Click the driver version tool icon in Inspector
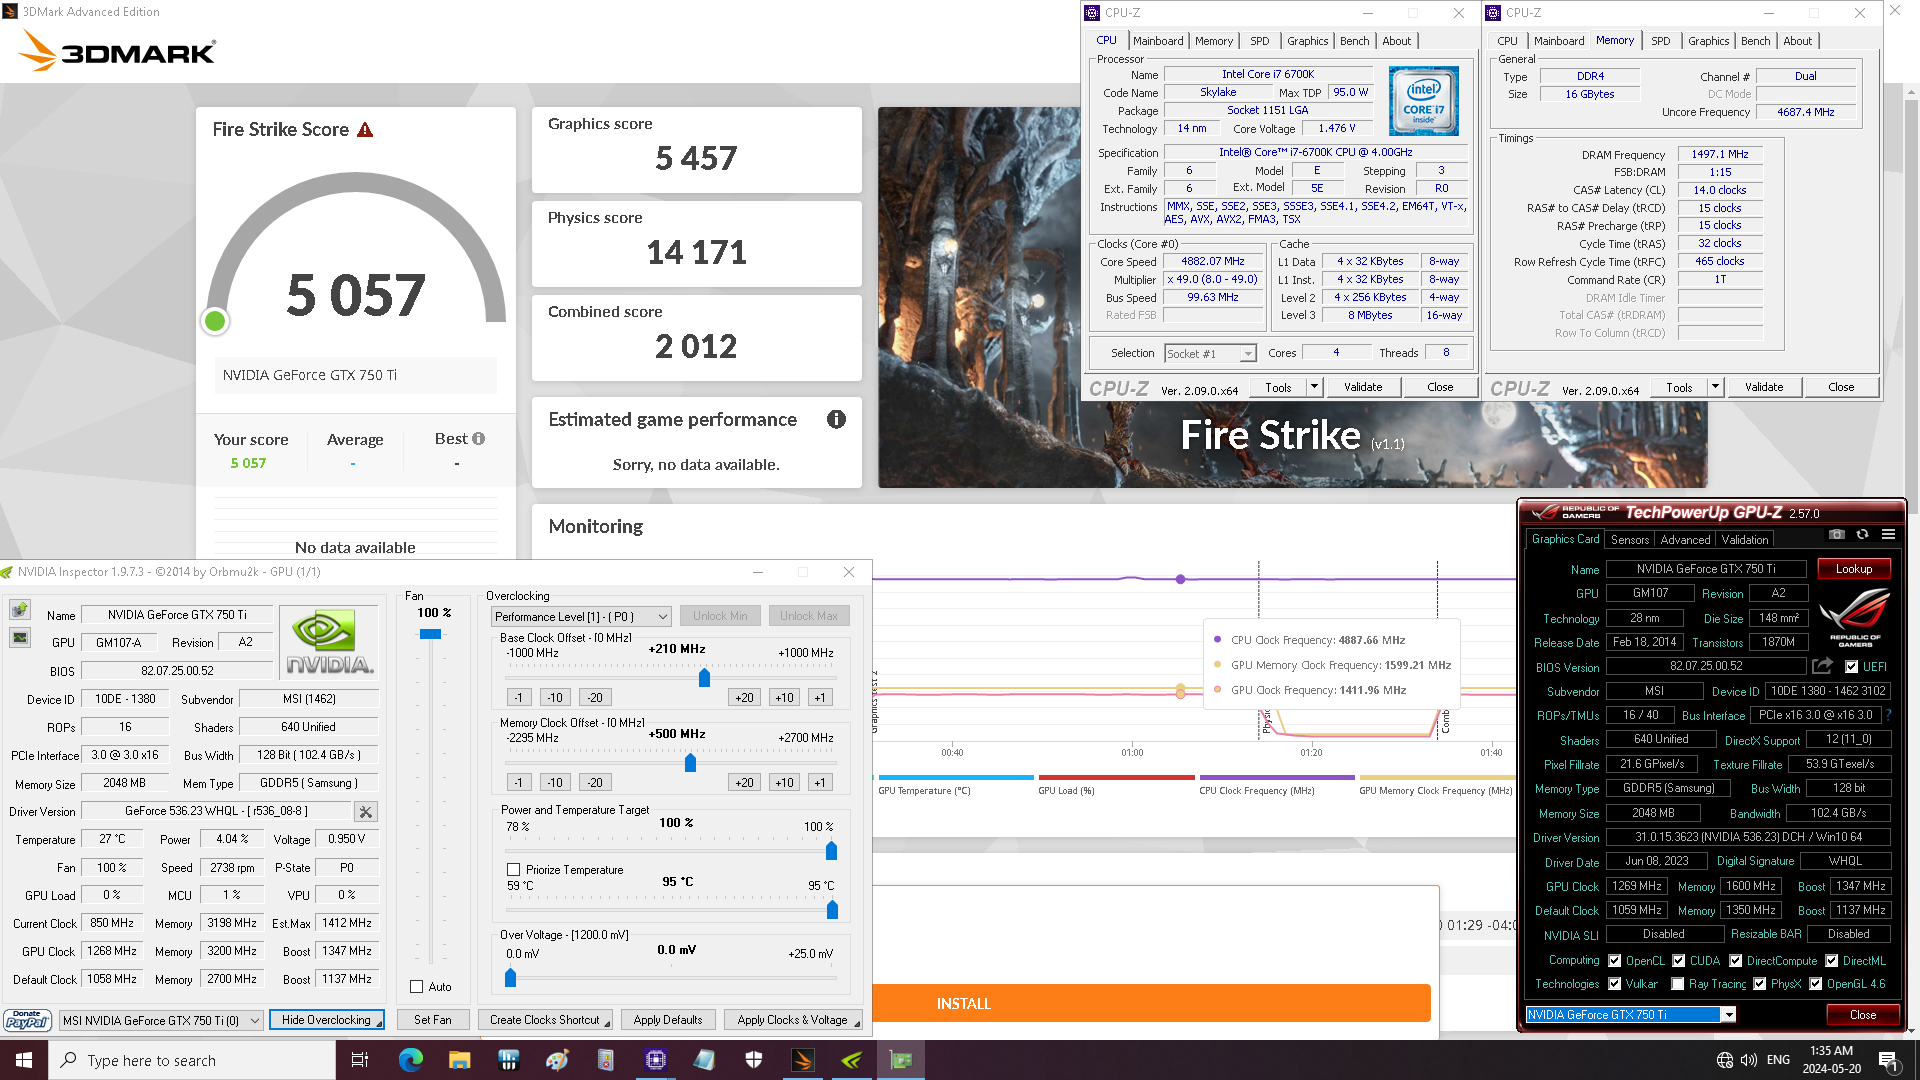Screen dimensions: 1920x1080 366,812
